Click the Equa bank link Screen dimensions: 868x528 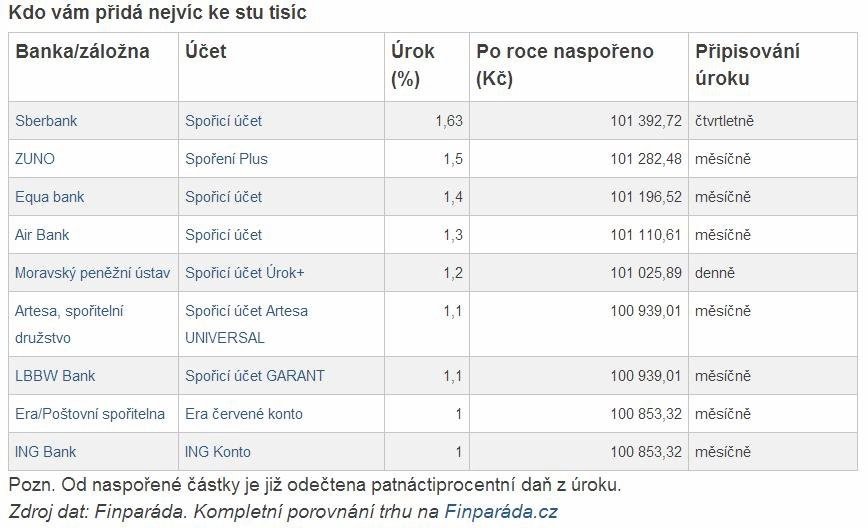click(50, 197)
